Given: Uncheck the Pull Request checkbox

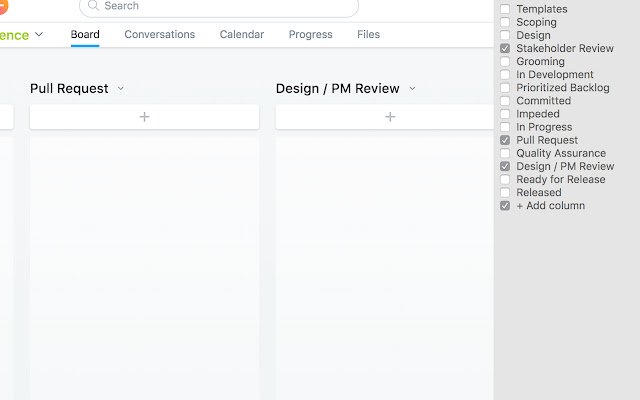Looking at the screenshot, I should click(x=505, y=140).
